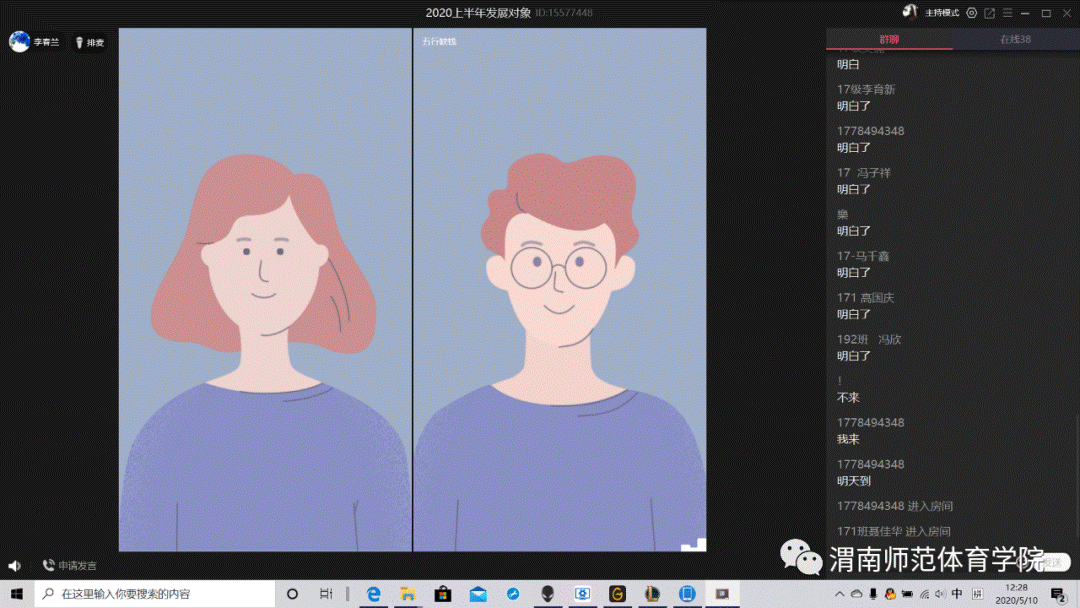Select the right 五行缺钱 video panel
1080x608 pixels.
click(559, 290)
